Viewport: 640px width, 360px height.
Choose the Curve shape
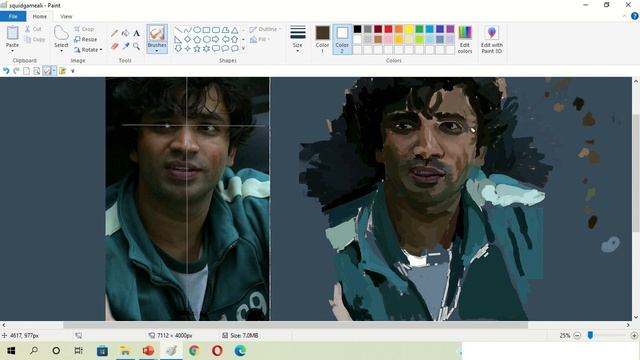click(x=188, y=30)
